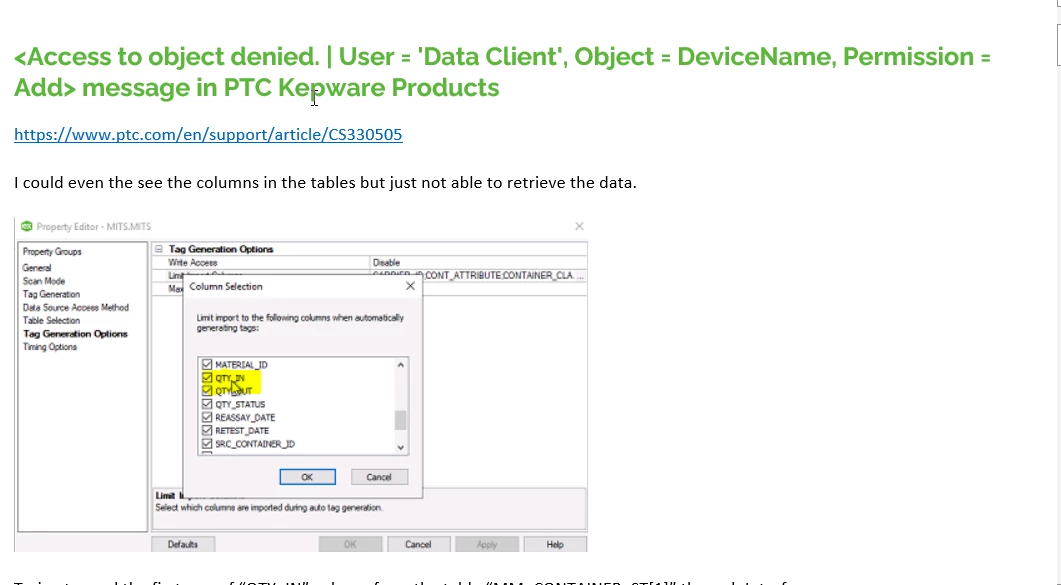Toggle the QTY_IN column checkbox
The image size is (1061, 585).
coord(207,378)
